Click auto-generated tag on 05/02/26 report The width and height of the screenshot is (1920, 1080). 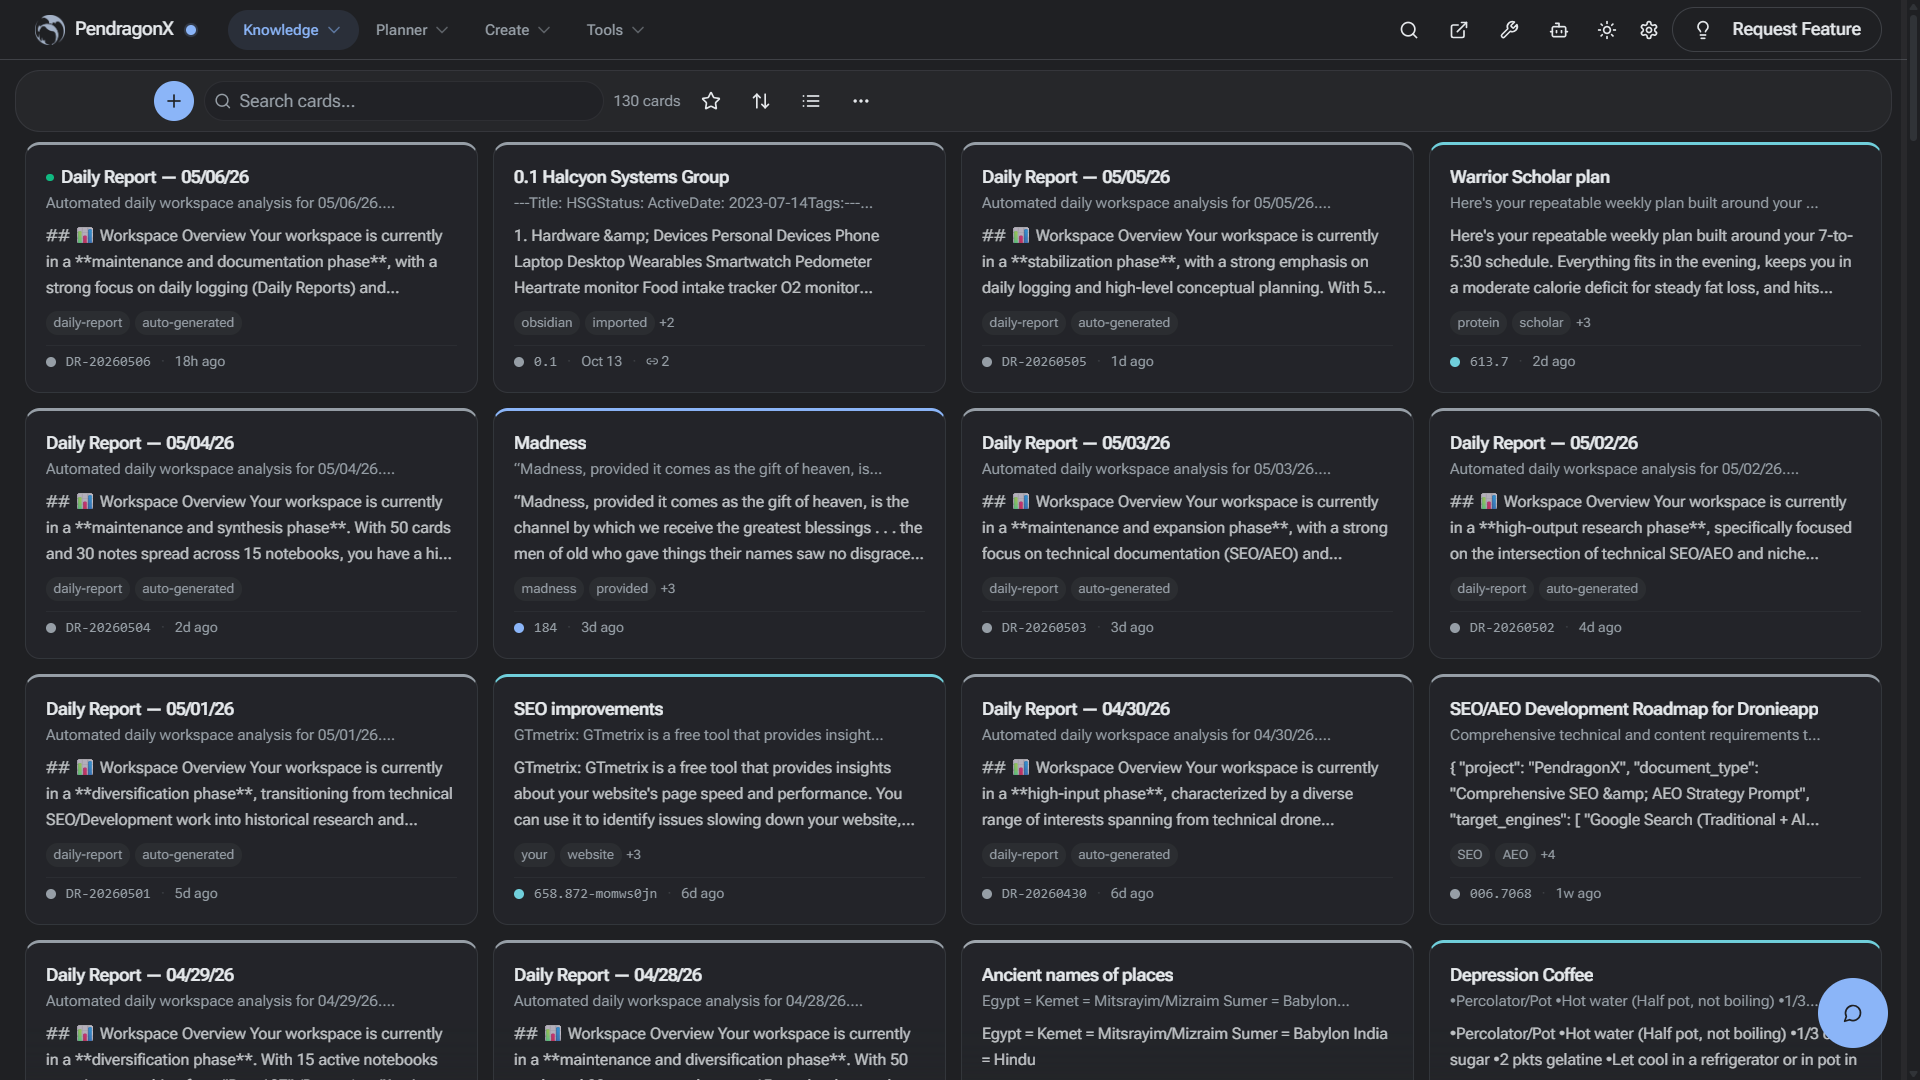point(1592,589)
